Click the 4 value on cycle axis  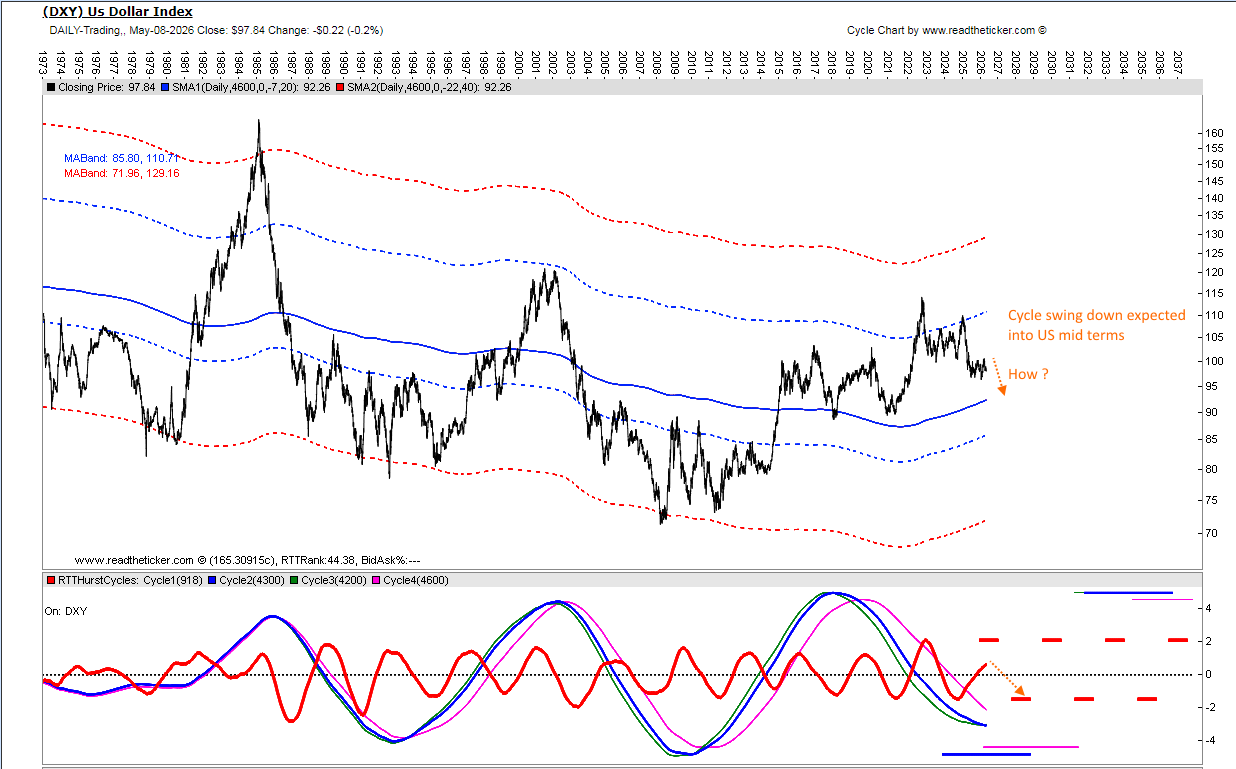point(1209,608)
